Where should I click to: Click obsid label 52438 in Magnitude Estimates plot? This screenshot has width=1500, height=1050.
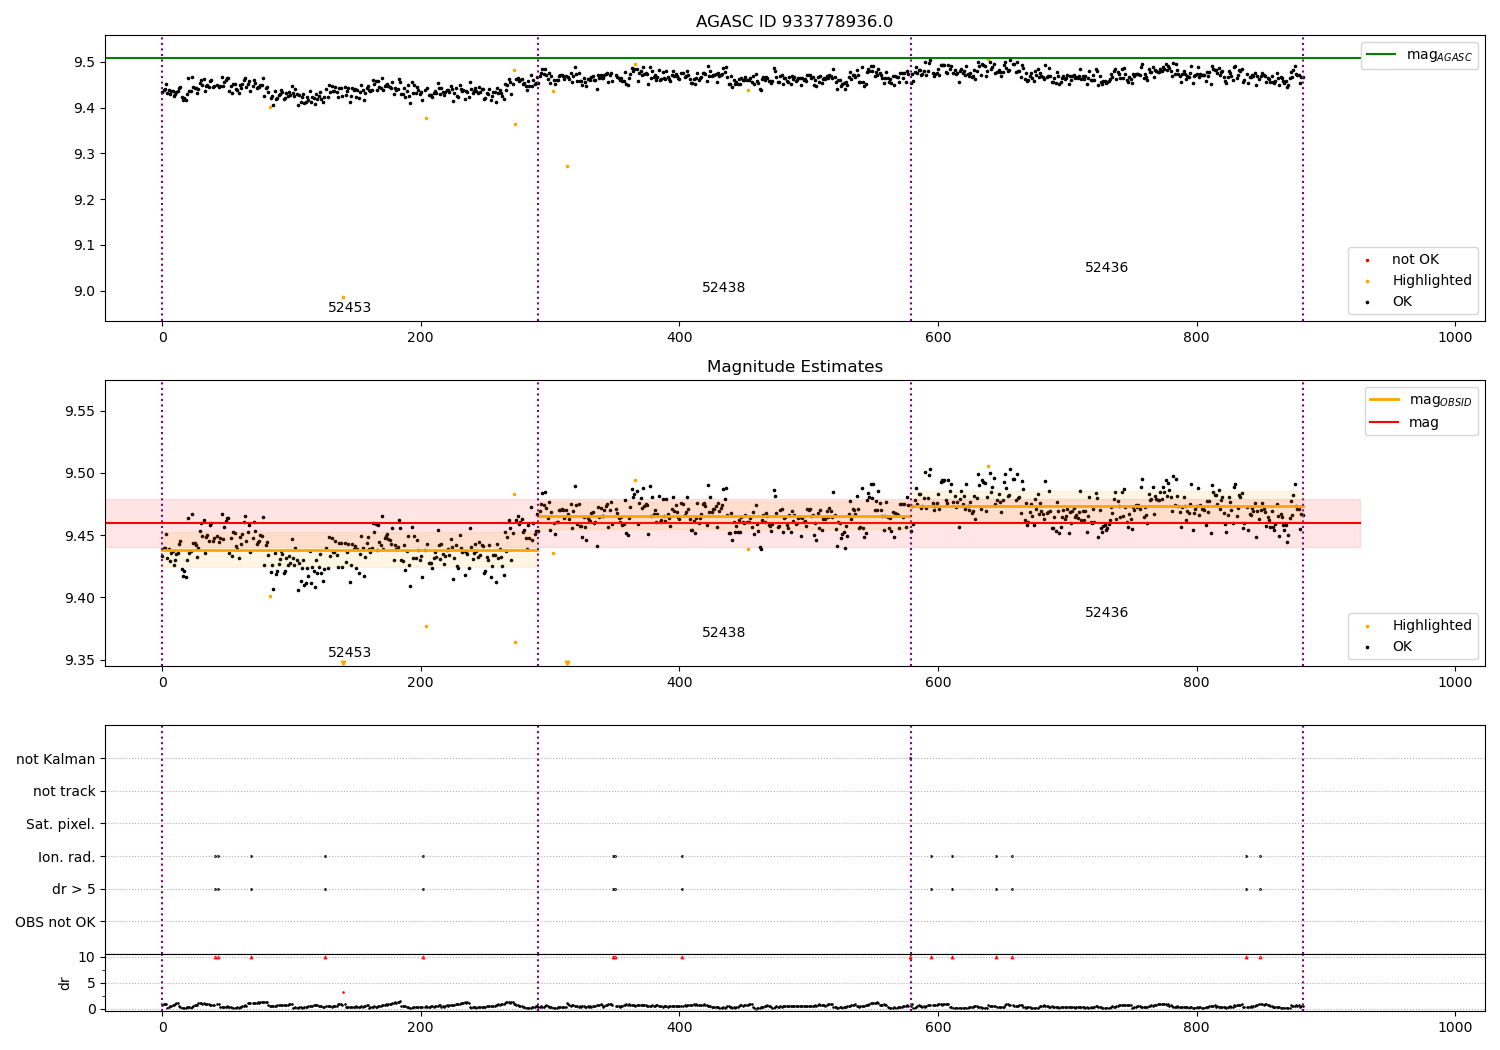coord(723,633)
